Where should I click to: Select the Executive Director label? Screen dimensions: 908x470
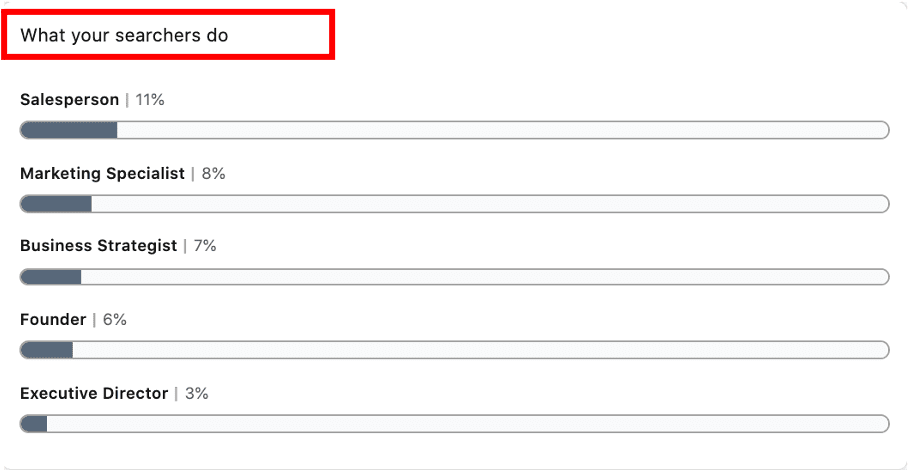tap(94, 394)
